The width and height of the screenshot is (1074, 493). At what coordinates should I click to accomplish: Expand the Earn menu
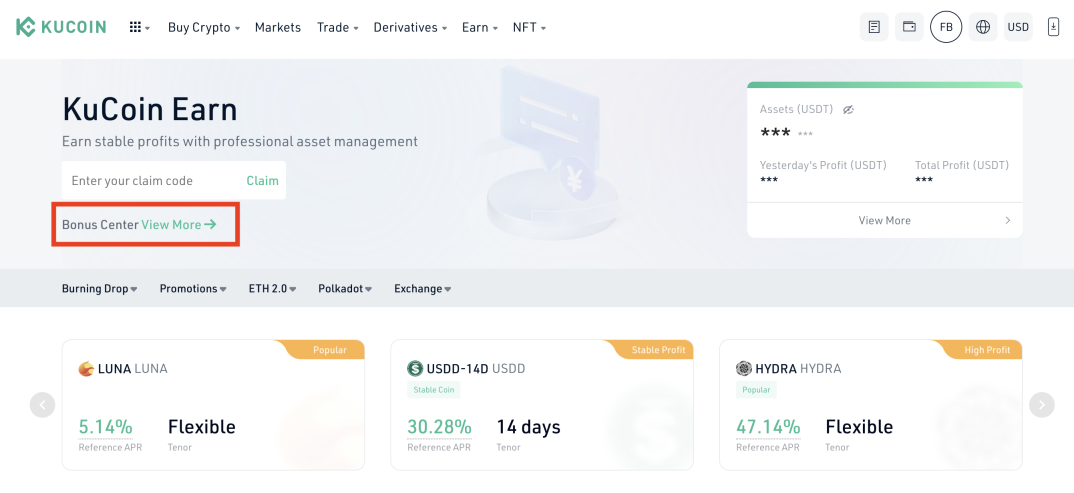(x=479, y=27)
